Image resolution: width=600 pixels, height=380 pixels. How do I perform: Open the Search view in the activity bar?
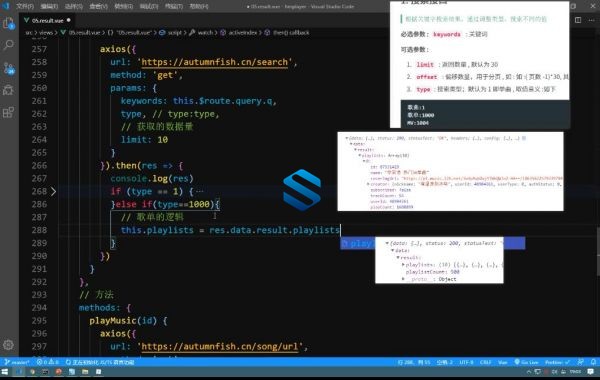[x=8, y=45]
